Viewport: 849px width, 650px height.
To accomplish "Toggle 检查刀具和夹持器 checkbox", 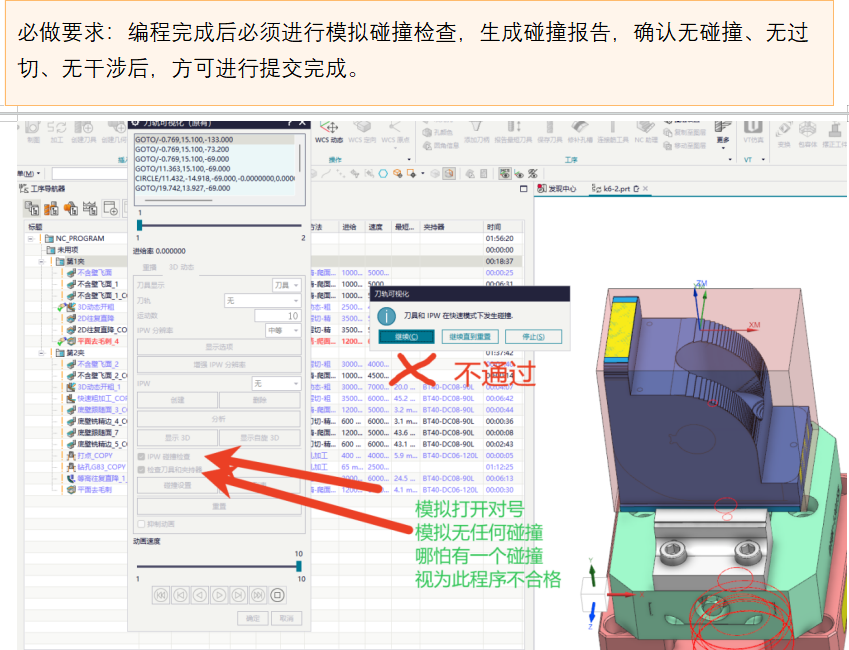I will pyautogui.click(x=141, y=470).
